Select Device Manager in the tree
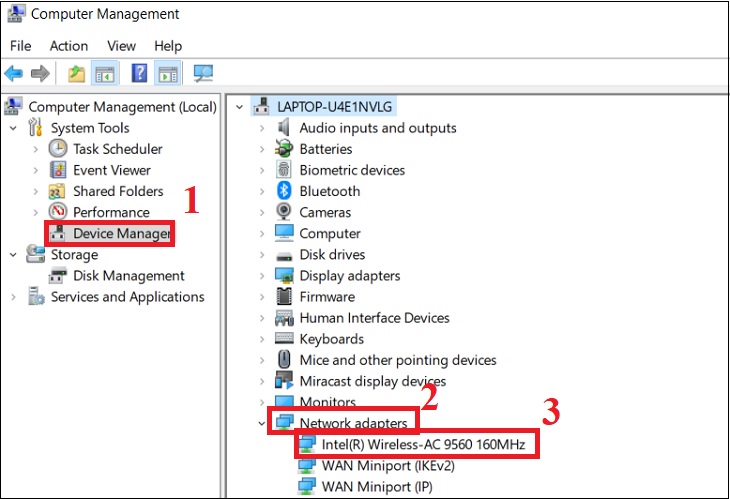Viewport: 730px width, 499px height. 122,233
